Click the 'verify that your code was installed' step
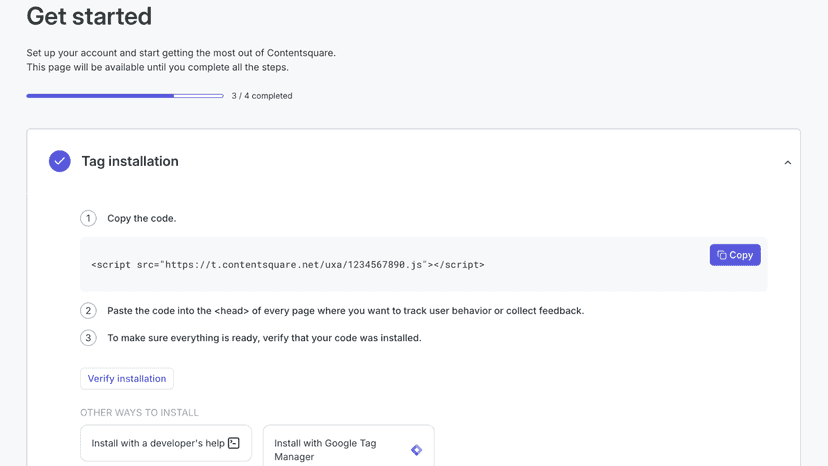 coord(264,338)
